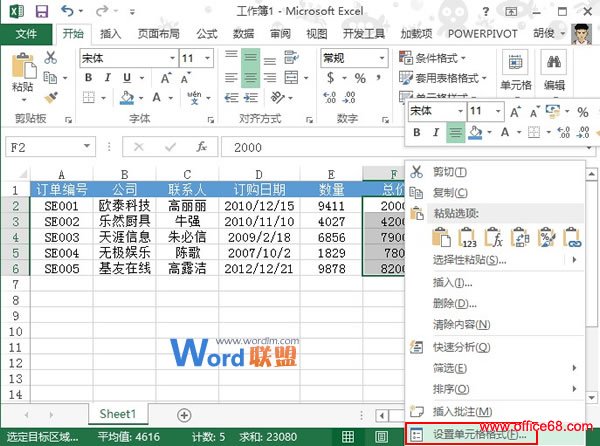Toggle Center align in floating mini toolbar
This screenshot has width=600, height=446.
pyautogui.click(x=455, y=132)
